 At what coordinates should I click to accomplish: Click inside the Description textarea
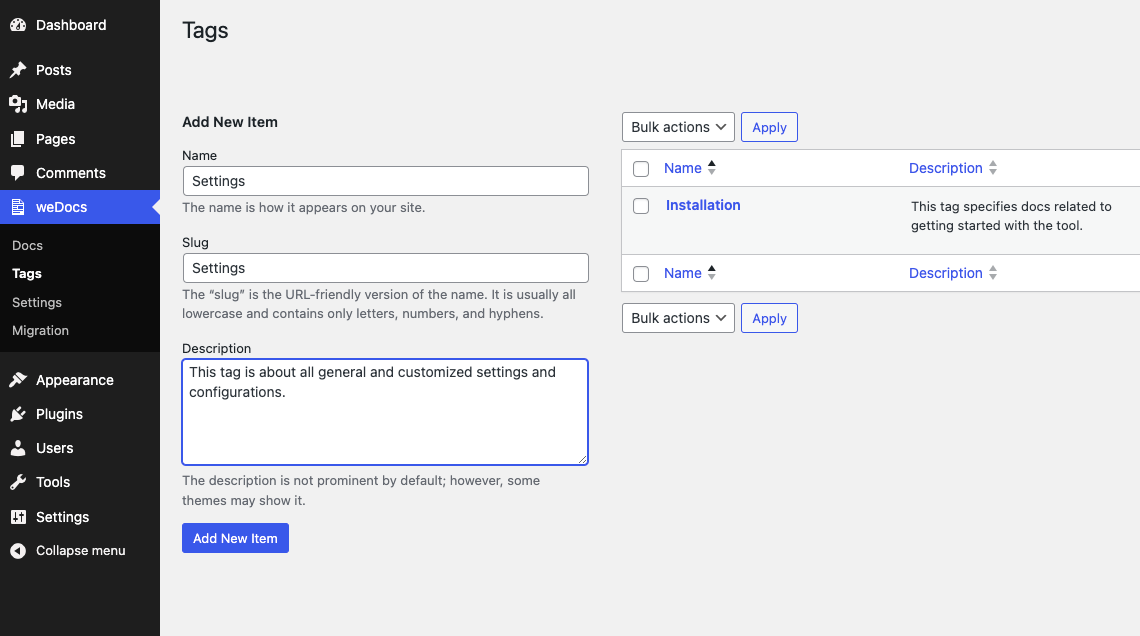[385, 411]
